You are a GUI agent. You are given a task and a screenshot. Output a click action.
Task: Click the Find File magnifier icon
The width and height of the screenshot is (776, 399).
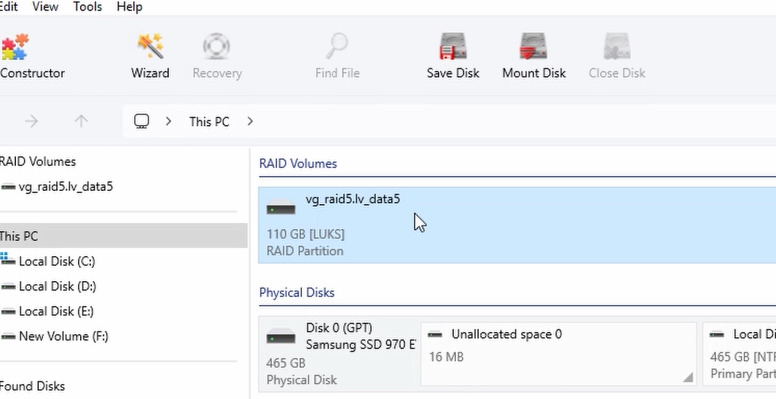(337, 47)
